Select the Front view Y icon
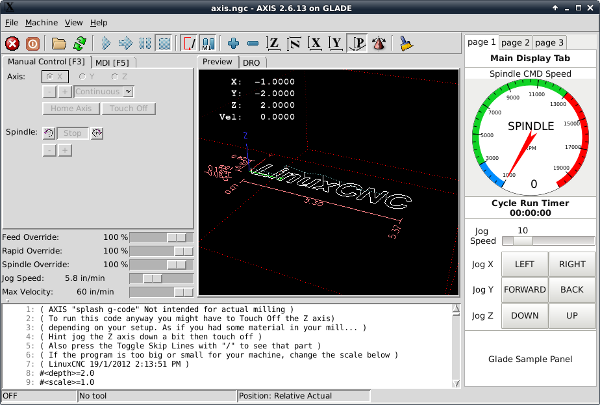Screen dimensions: 600x405 (x=336, y=44)
